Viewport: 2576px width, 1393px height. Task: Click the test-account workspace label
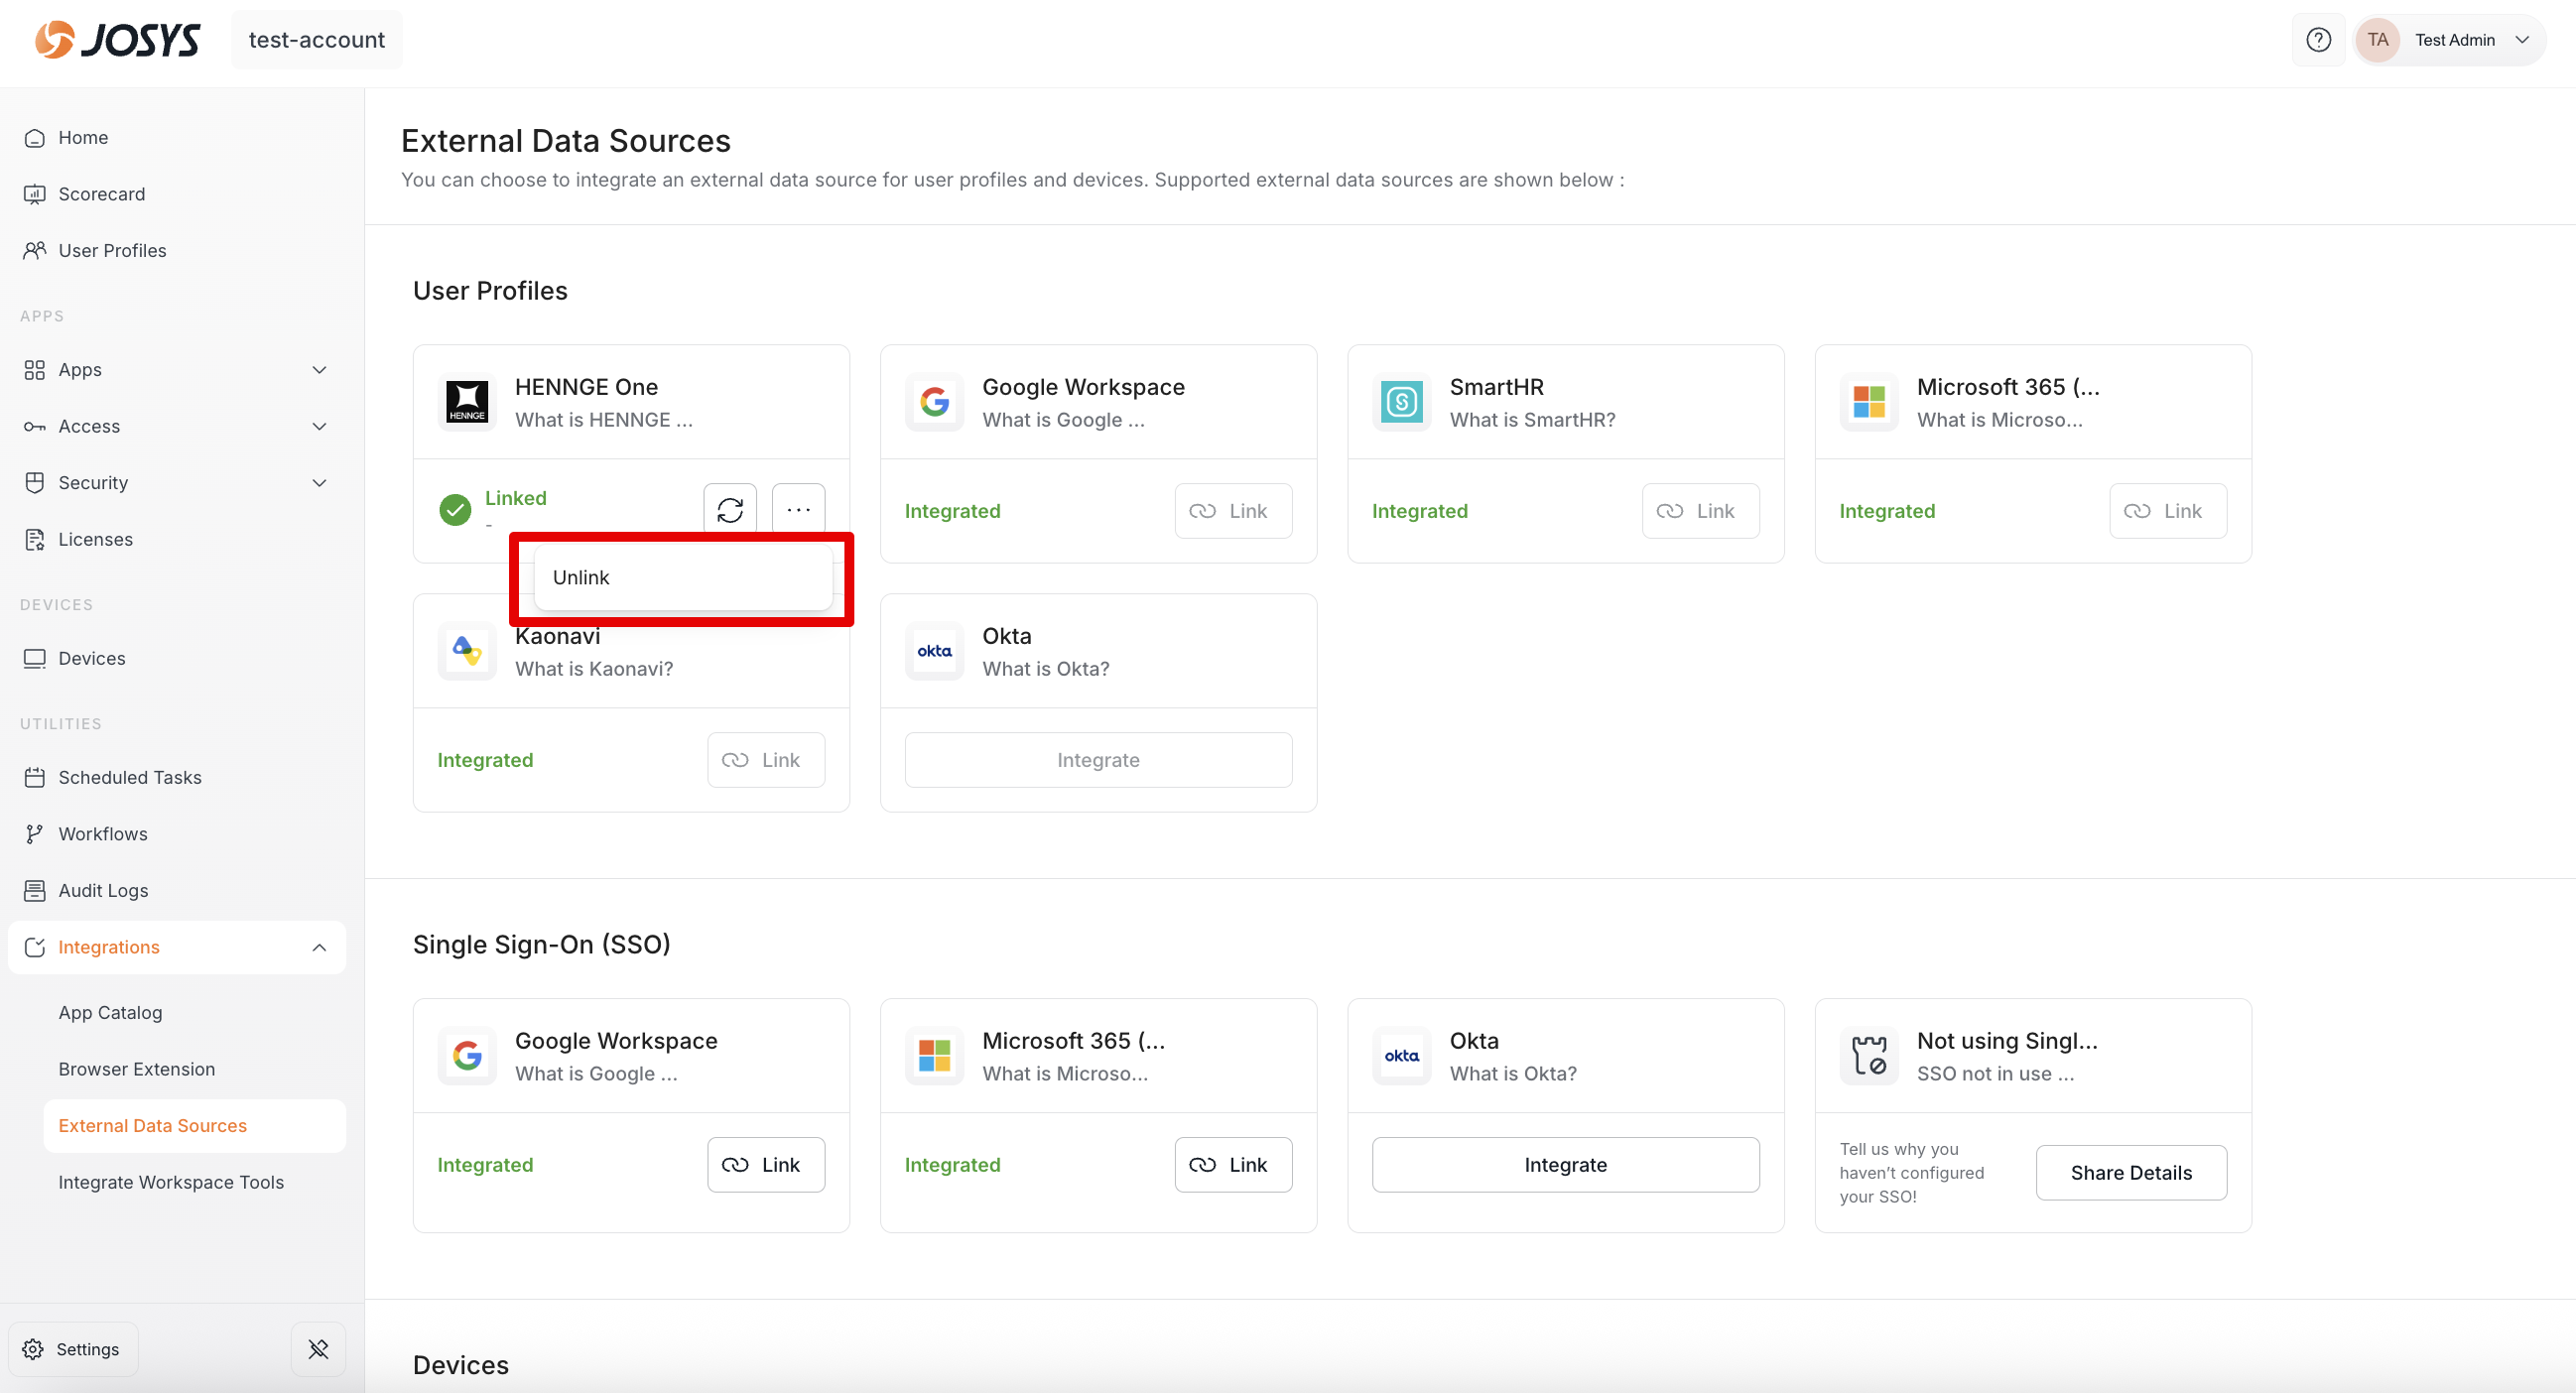[316, 40]
